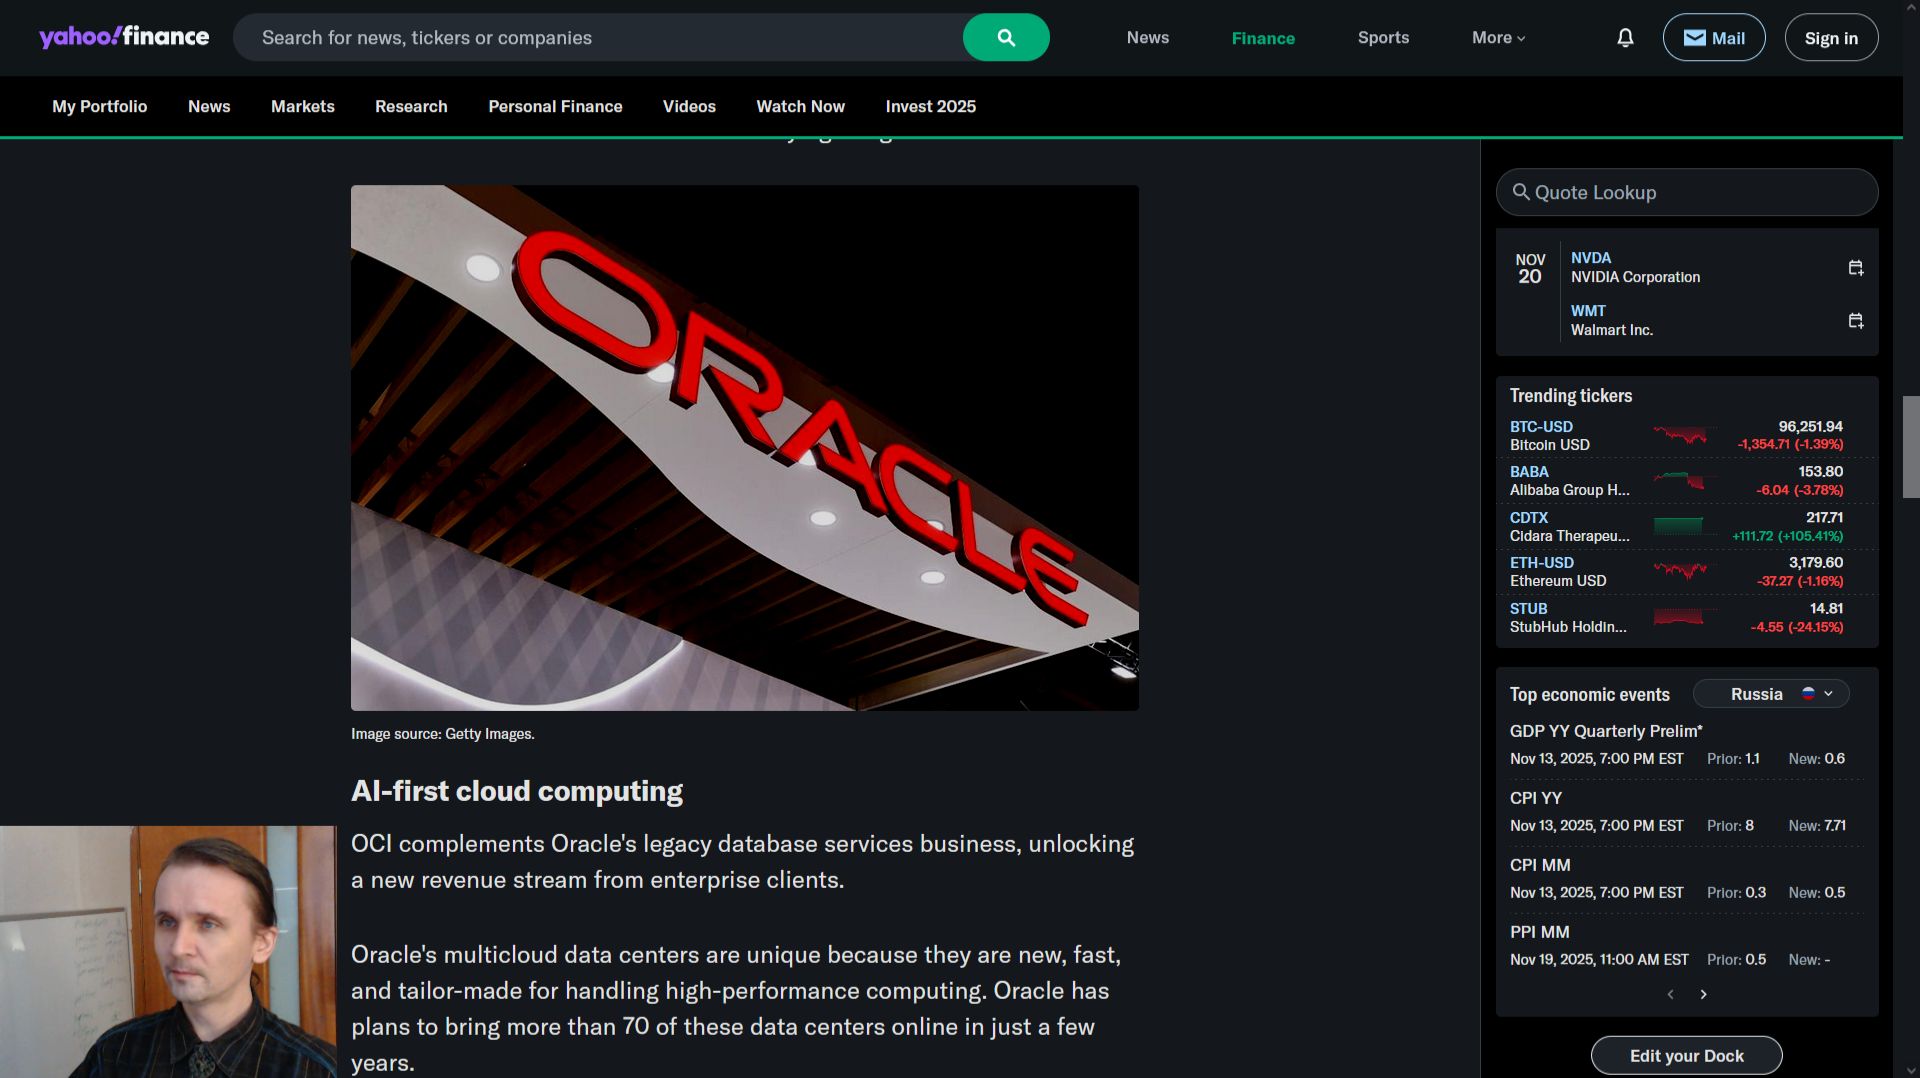Open My Portfolio tab
The width and height of the screenshot is (1920, 1078).
click(x=100, y=106)
